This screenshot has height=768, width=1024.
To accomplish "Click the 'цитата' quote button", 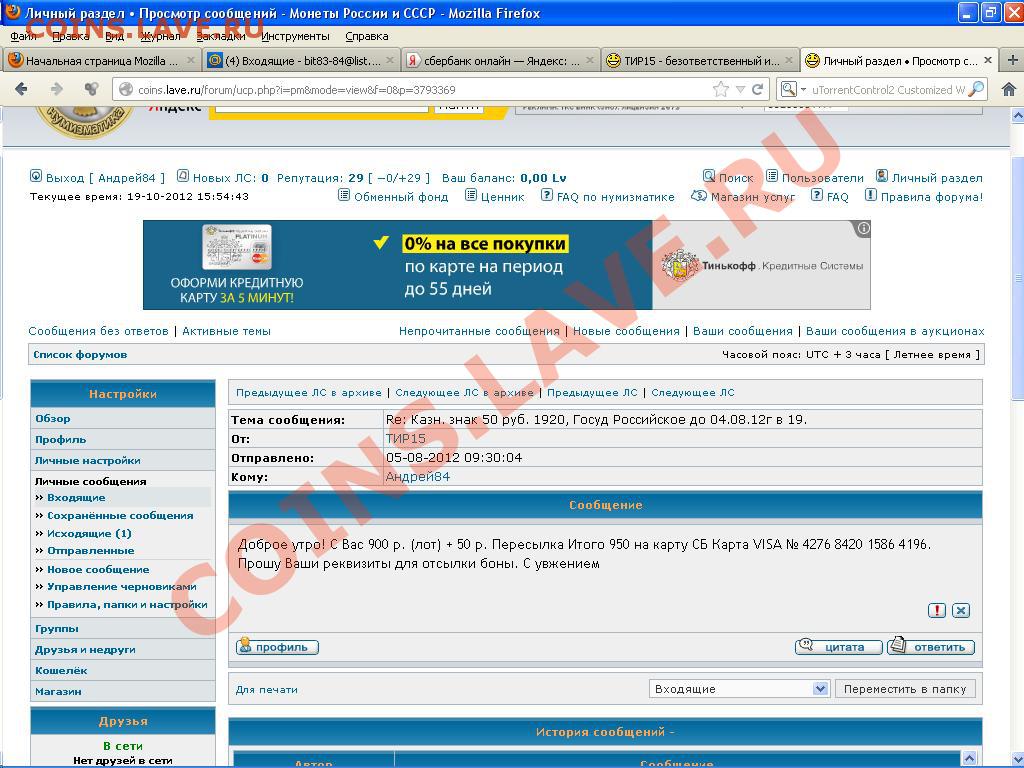I will (x=839, y=647).
